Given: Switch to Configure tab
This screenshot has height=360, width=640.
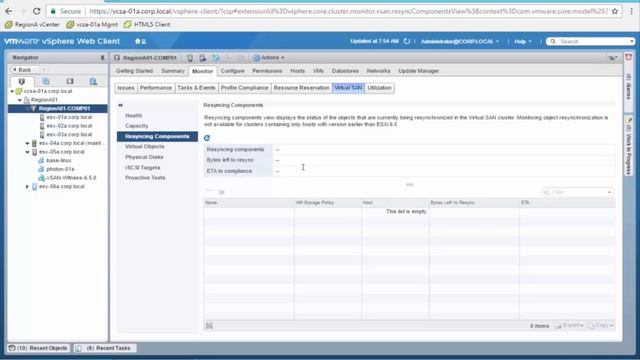Looking at the screenshot, I should pyautogui.click(x=232, y=71).
